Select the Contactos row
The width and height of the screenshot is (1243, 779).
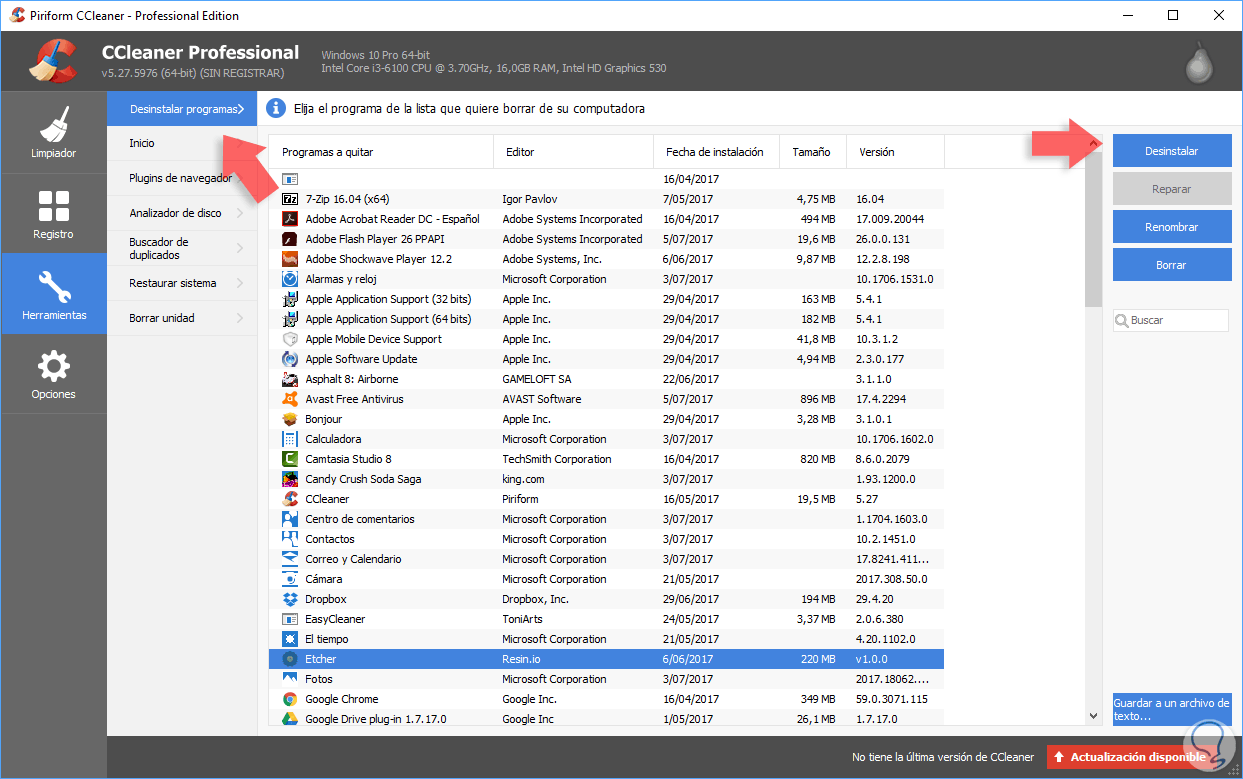pyautogui.click(x=606, y=539)
